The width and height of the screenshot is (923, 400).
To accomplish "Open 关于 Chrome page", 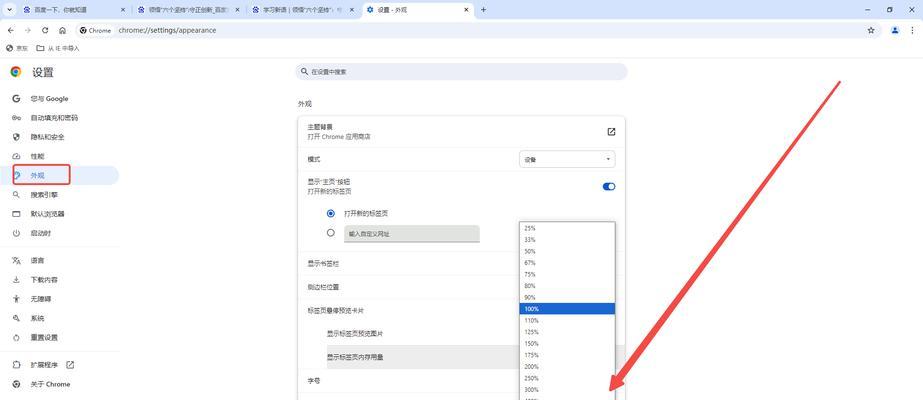I will (59, 384).
